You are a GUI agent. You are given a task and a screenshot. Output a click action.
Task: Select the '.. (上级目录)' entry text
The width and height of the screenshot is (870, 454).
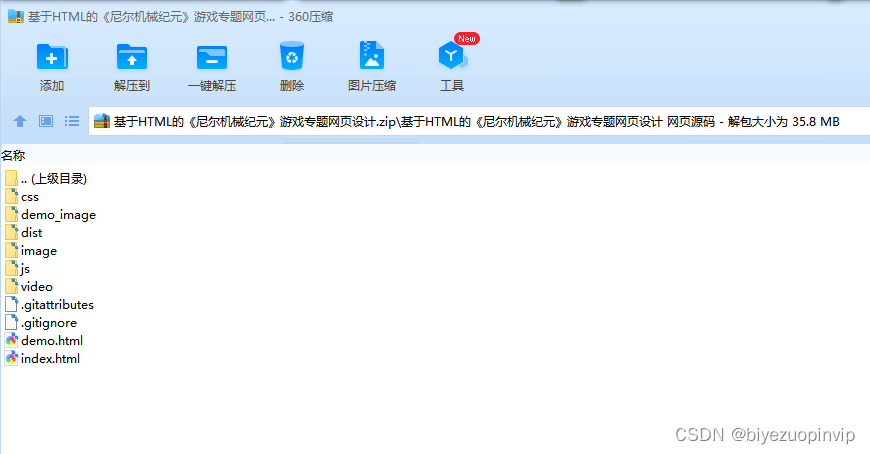(x=54, y=179)
